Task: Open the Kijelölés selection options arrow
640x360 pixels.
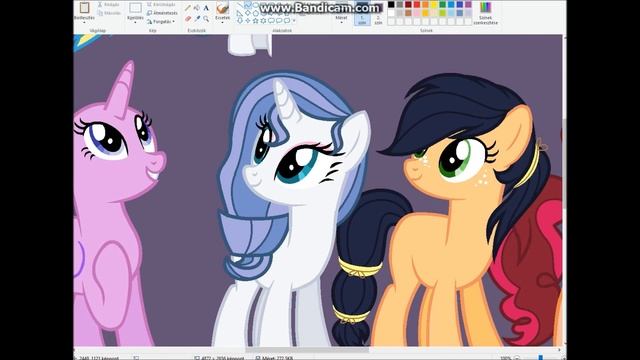Action: [135, 22]
